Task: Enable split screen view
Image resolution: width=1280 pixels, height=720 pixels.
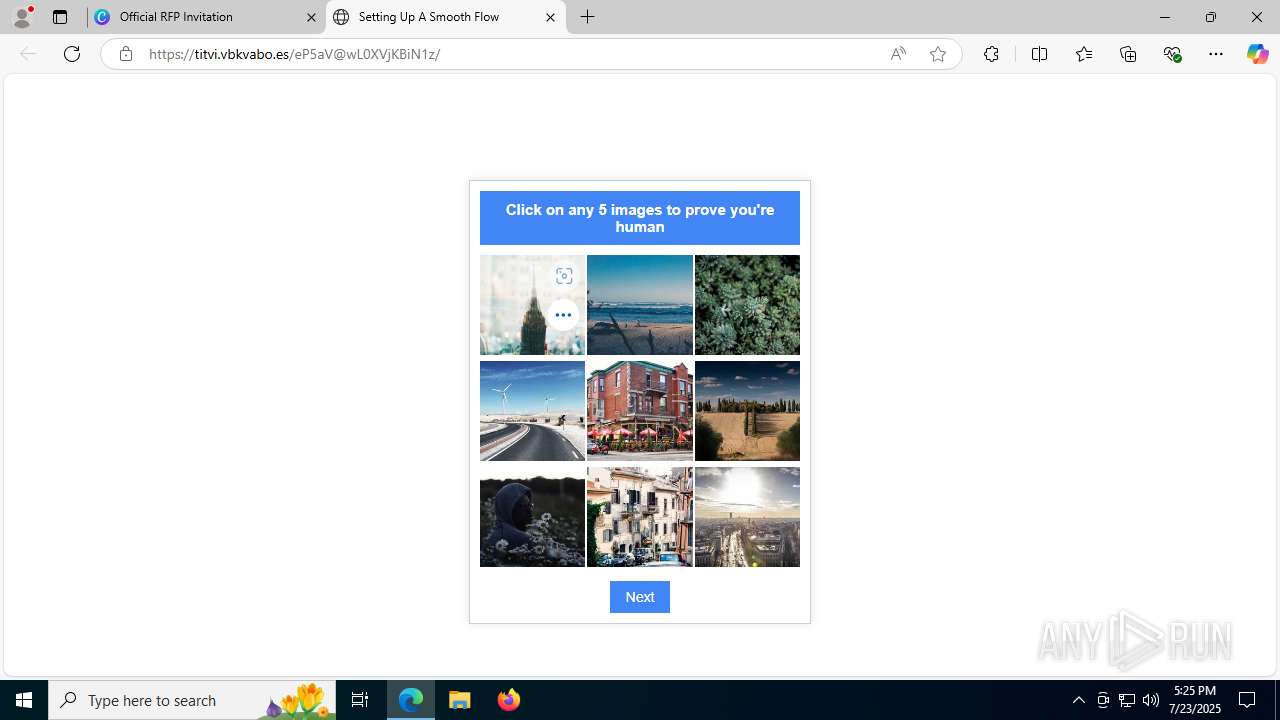Action: [1039, 54]
